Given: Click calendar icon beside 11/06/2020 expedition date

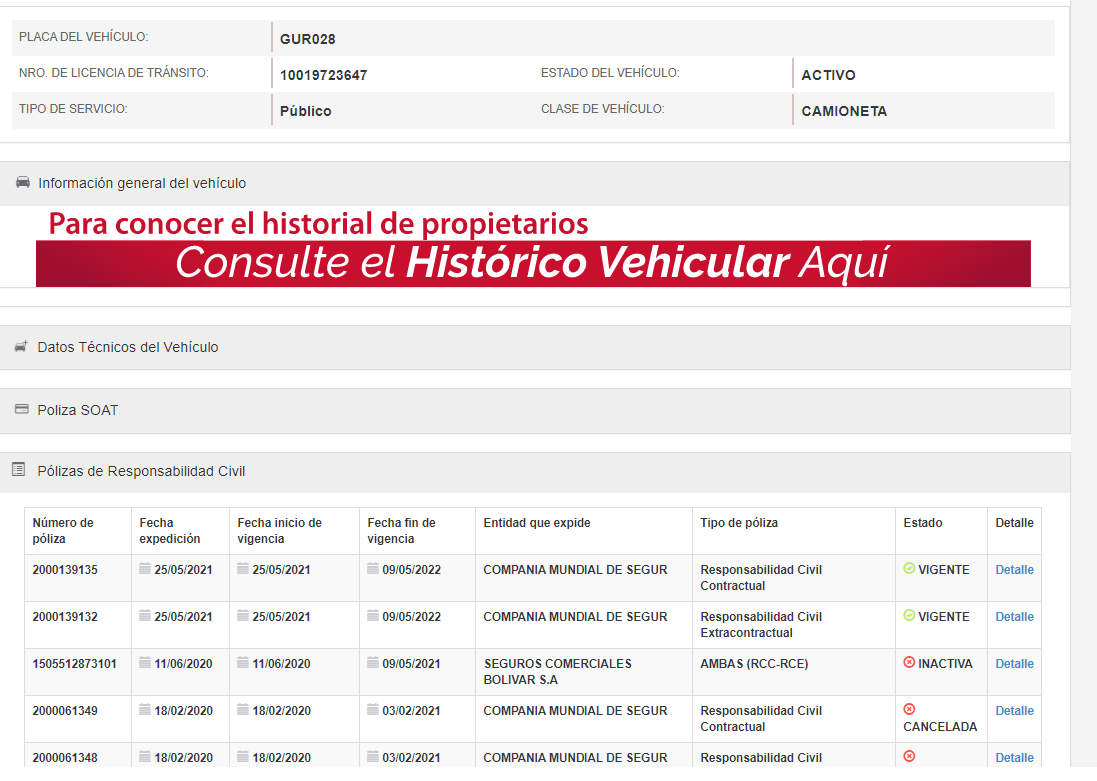Looking at the screenshot, I should click(x=145, y=663).
